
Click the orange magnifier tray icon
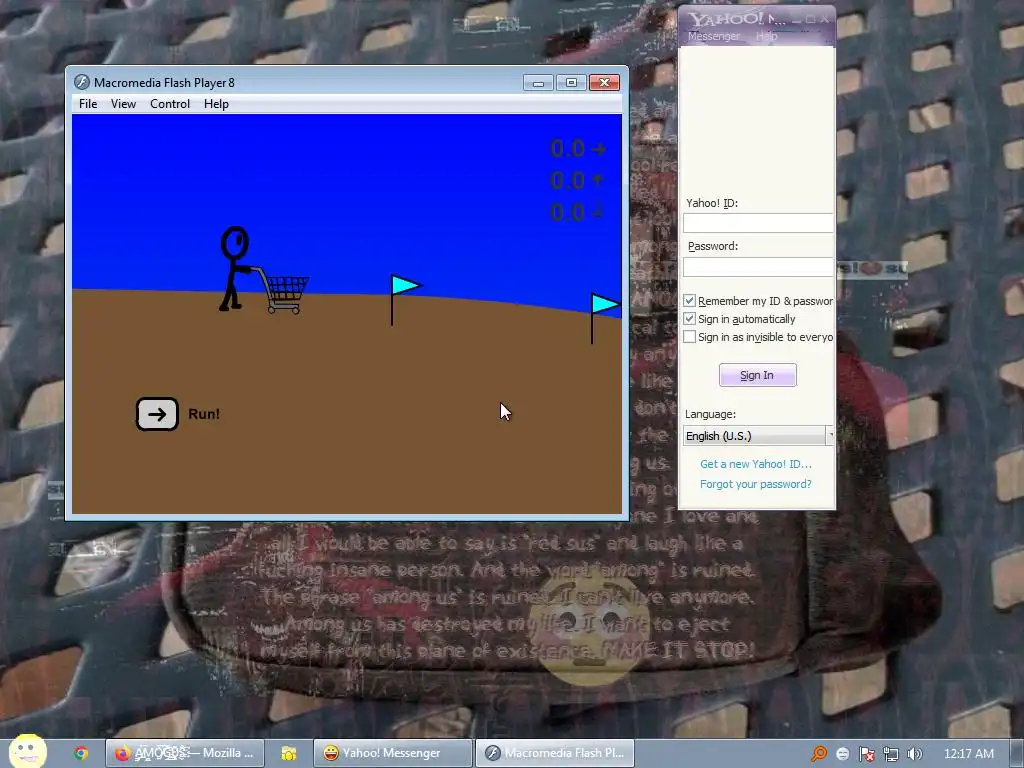[818, 754]
